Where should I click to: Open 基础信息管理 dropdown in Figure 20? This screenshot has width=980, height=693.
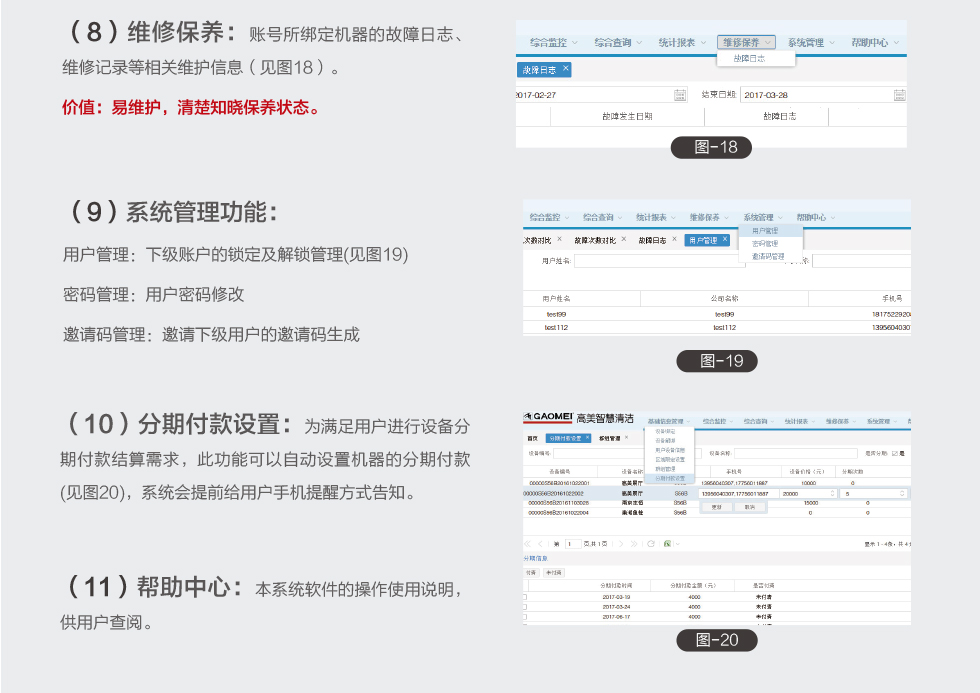pos(668,421)
